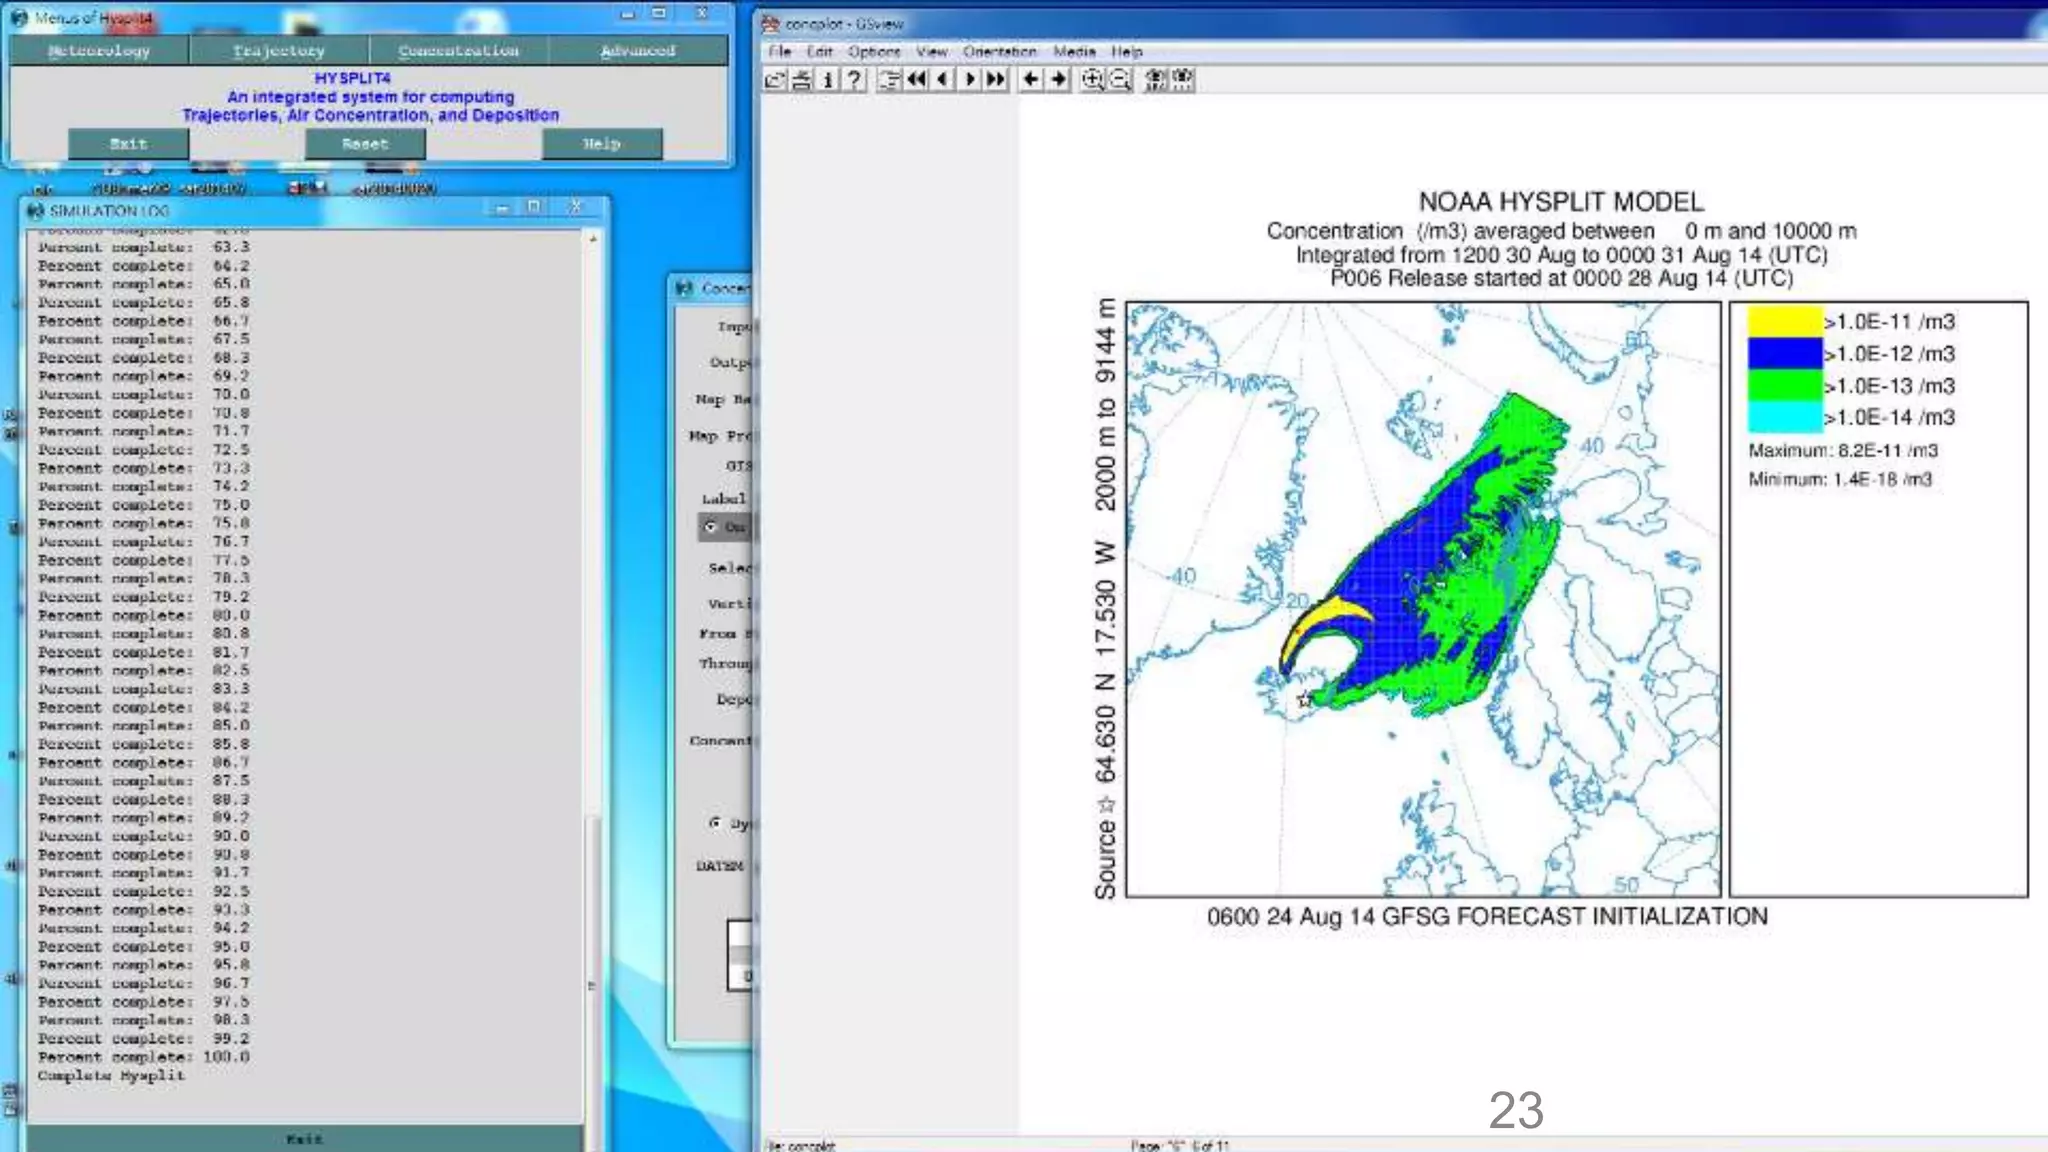Open the file info 'i' icon
Image resolution: width=2048 pixels, height=1152 pixels.
(827, 80)
